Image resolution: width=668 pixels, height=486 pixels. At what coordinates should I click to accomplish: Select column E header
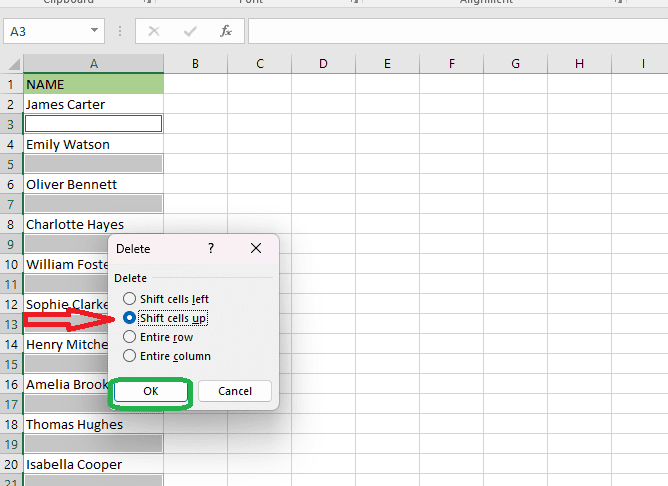point(387,64)
